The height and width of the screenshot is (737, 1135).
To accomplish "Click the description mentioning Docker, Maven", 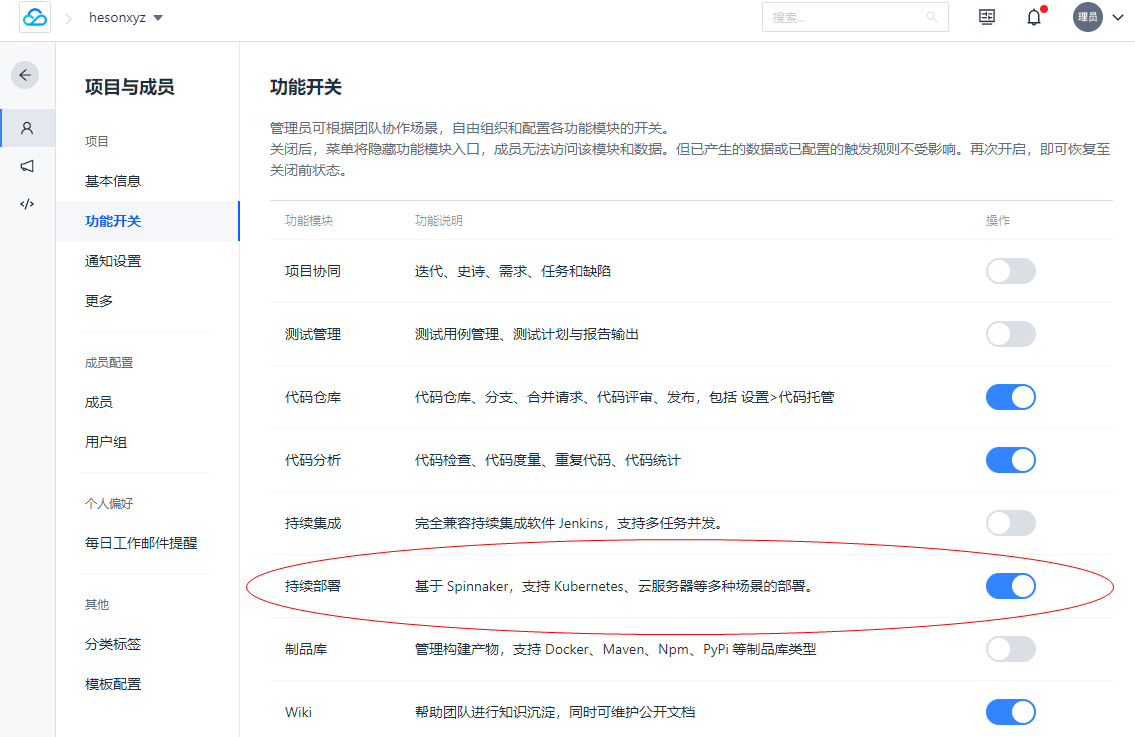I will [x=615, y=649].
